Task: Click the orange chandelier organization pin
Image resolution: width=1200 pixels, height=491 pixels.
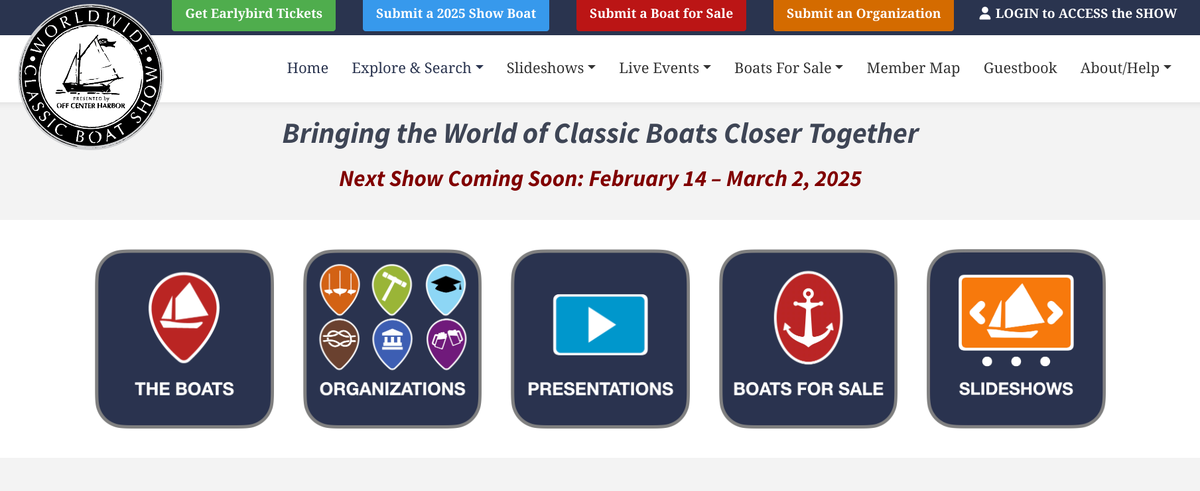Action: pos(339,289)
